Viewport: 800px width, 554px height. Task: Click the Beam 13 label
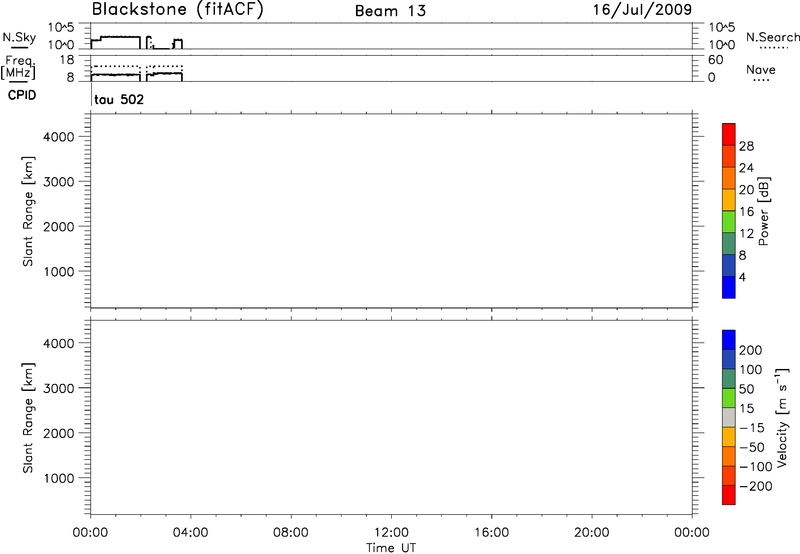(x=390, y=11)
